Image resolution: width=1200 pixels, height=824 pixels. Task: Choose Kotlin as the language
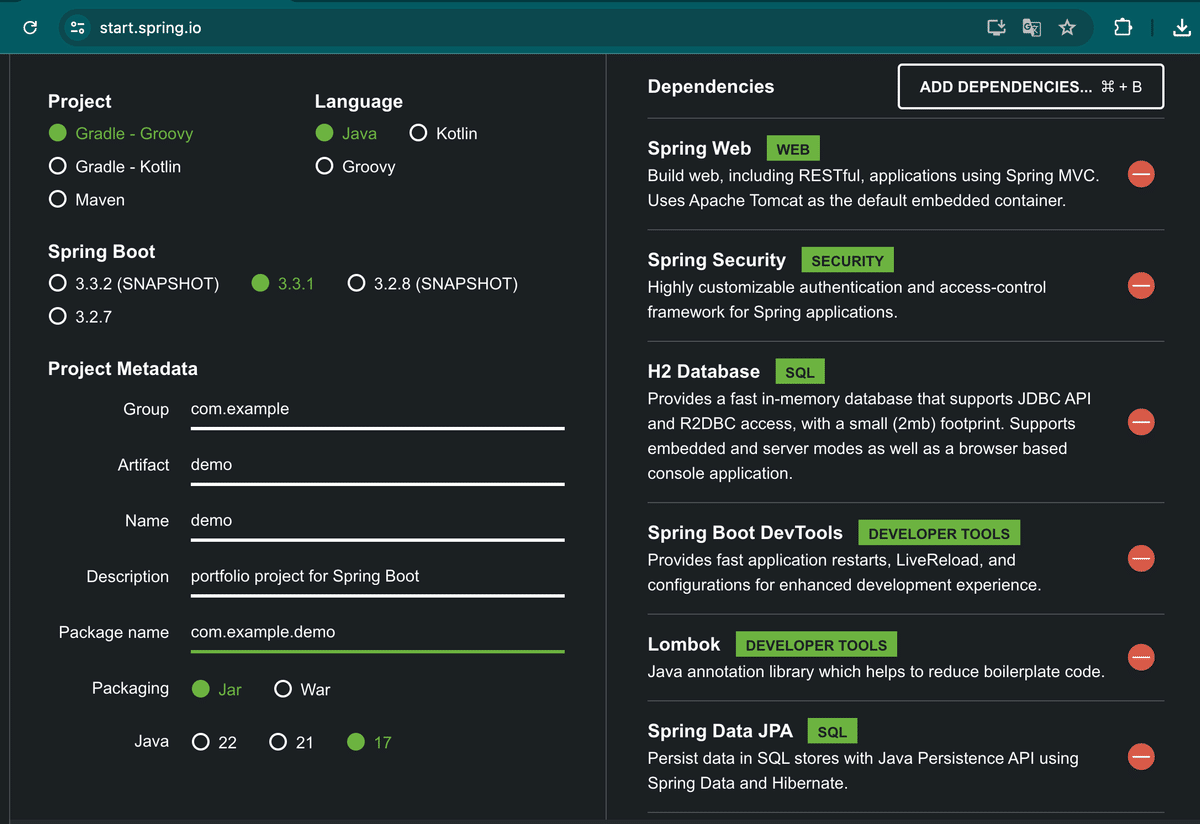(418, 133)
